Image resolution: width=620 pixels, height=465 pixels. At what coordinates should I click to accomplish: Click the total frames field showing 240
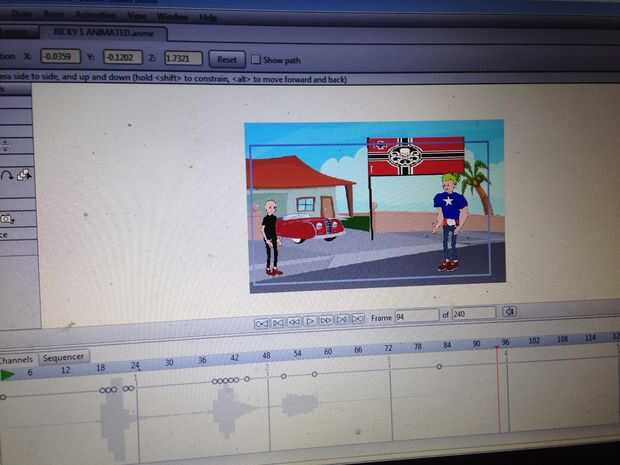tap(473, 314)
